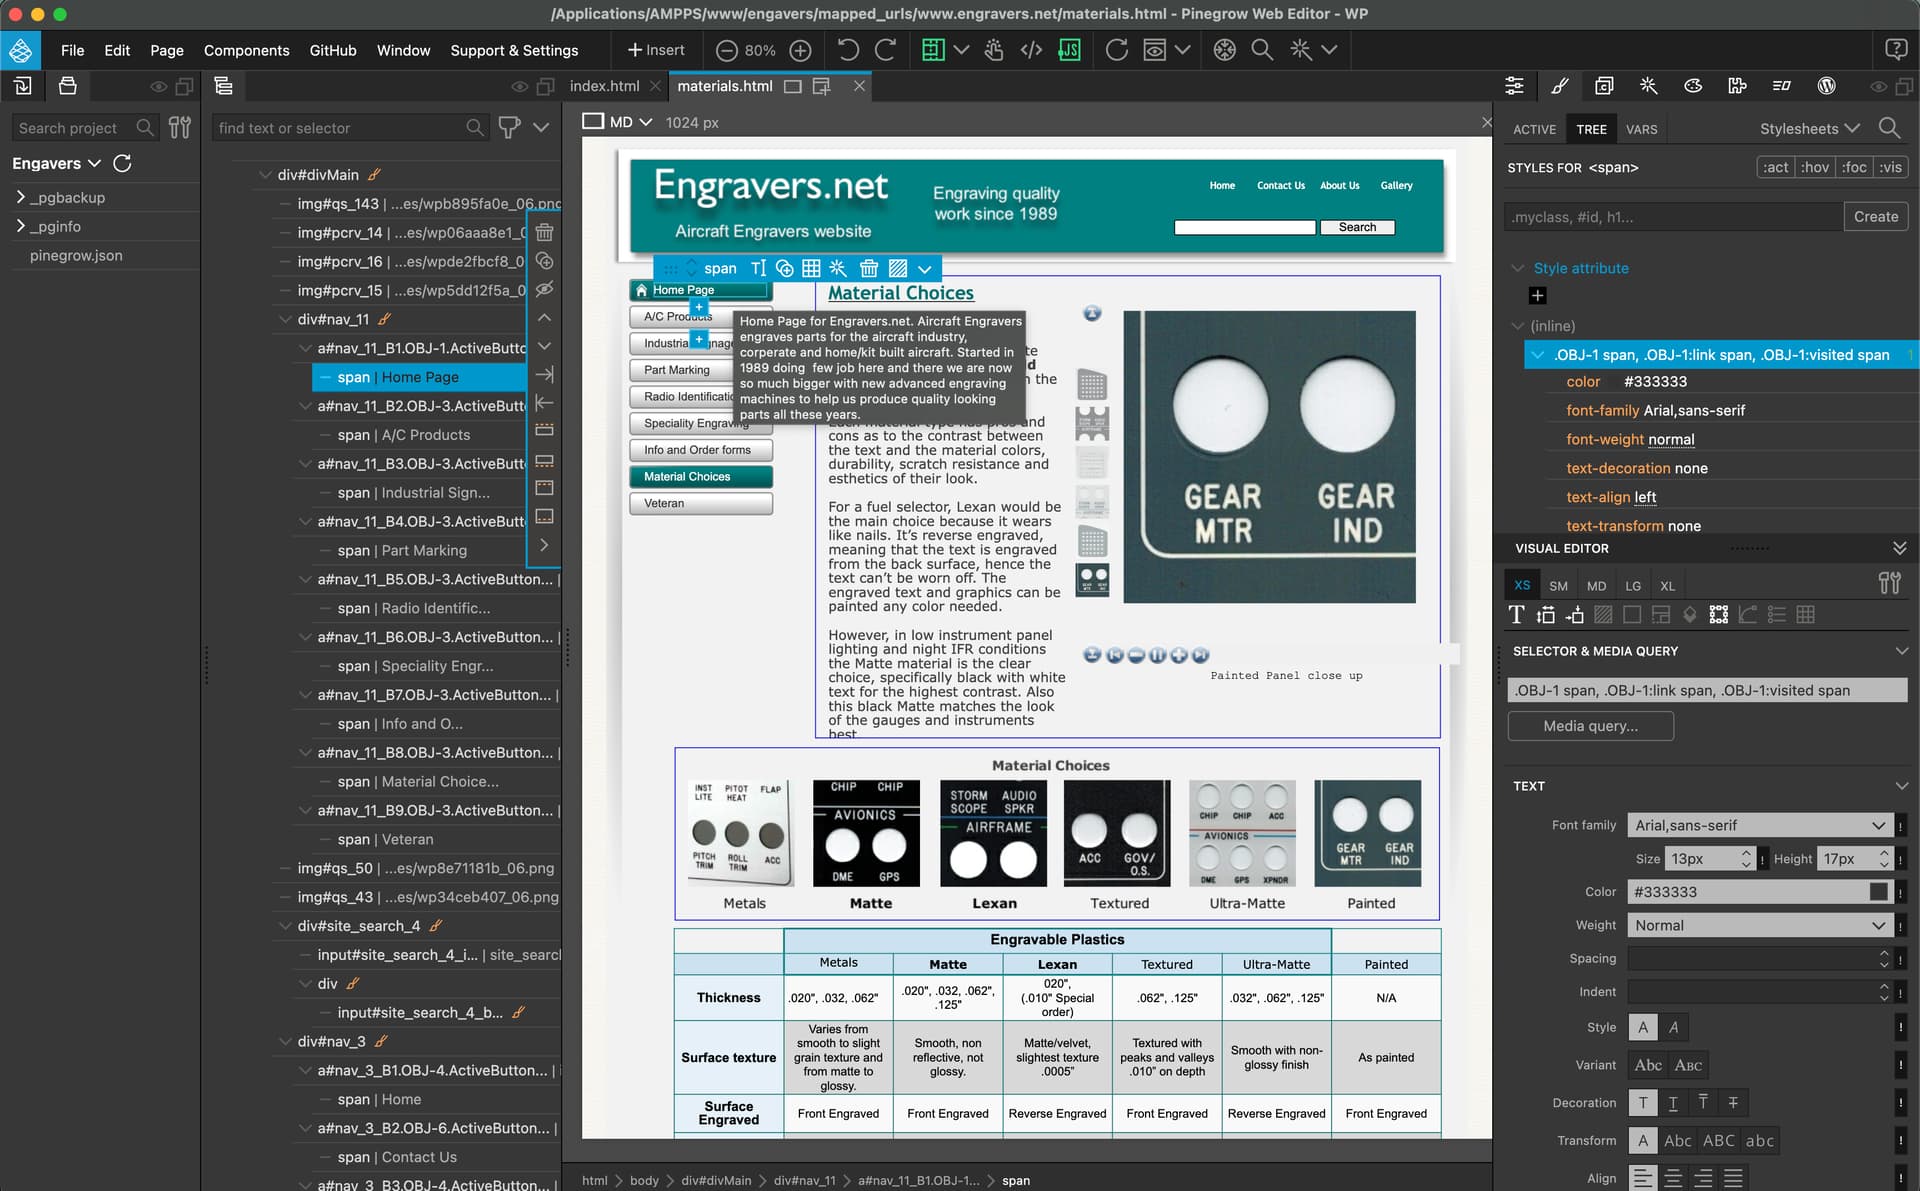Click the zoom in plus icon

click(800, 50)
